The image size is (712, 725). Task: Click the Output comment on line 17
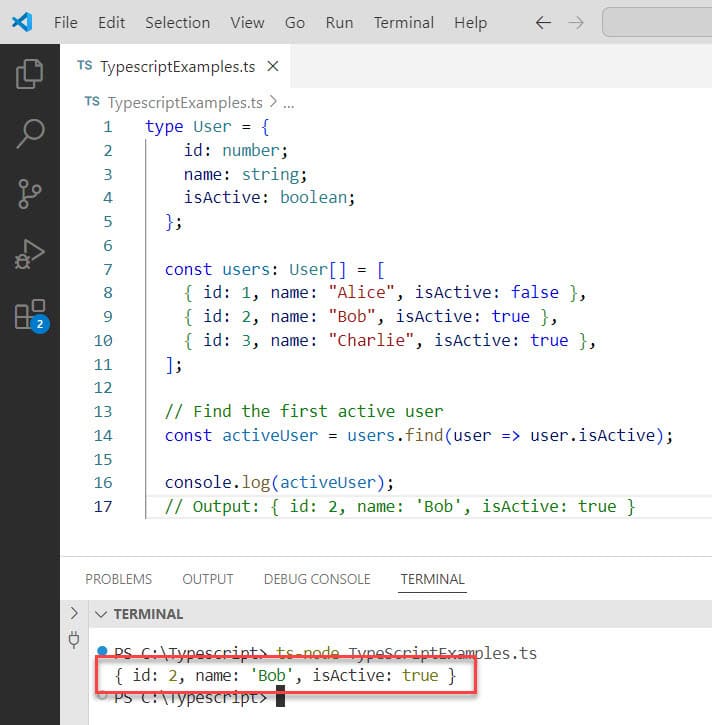pos(400,507)
